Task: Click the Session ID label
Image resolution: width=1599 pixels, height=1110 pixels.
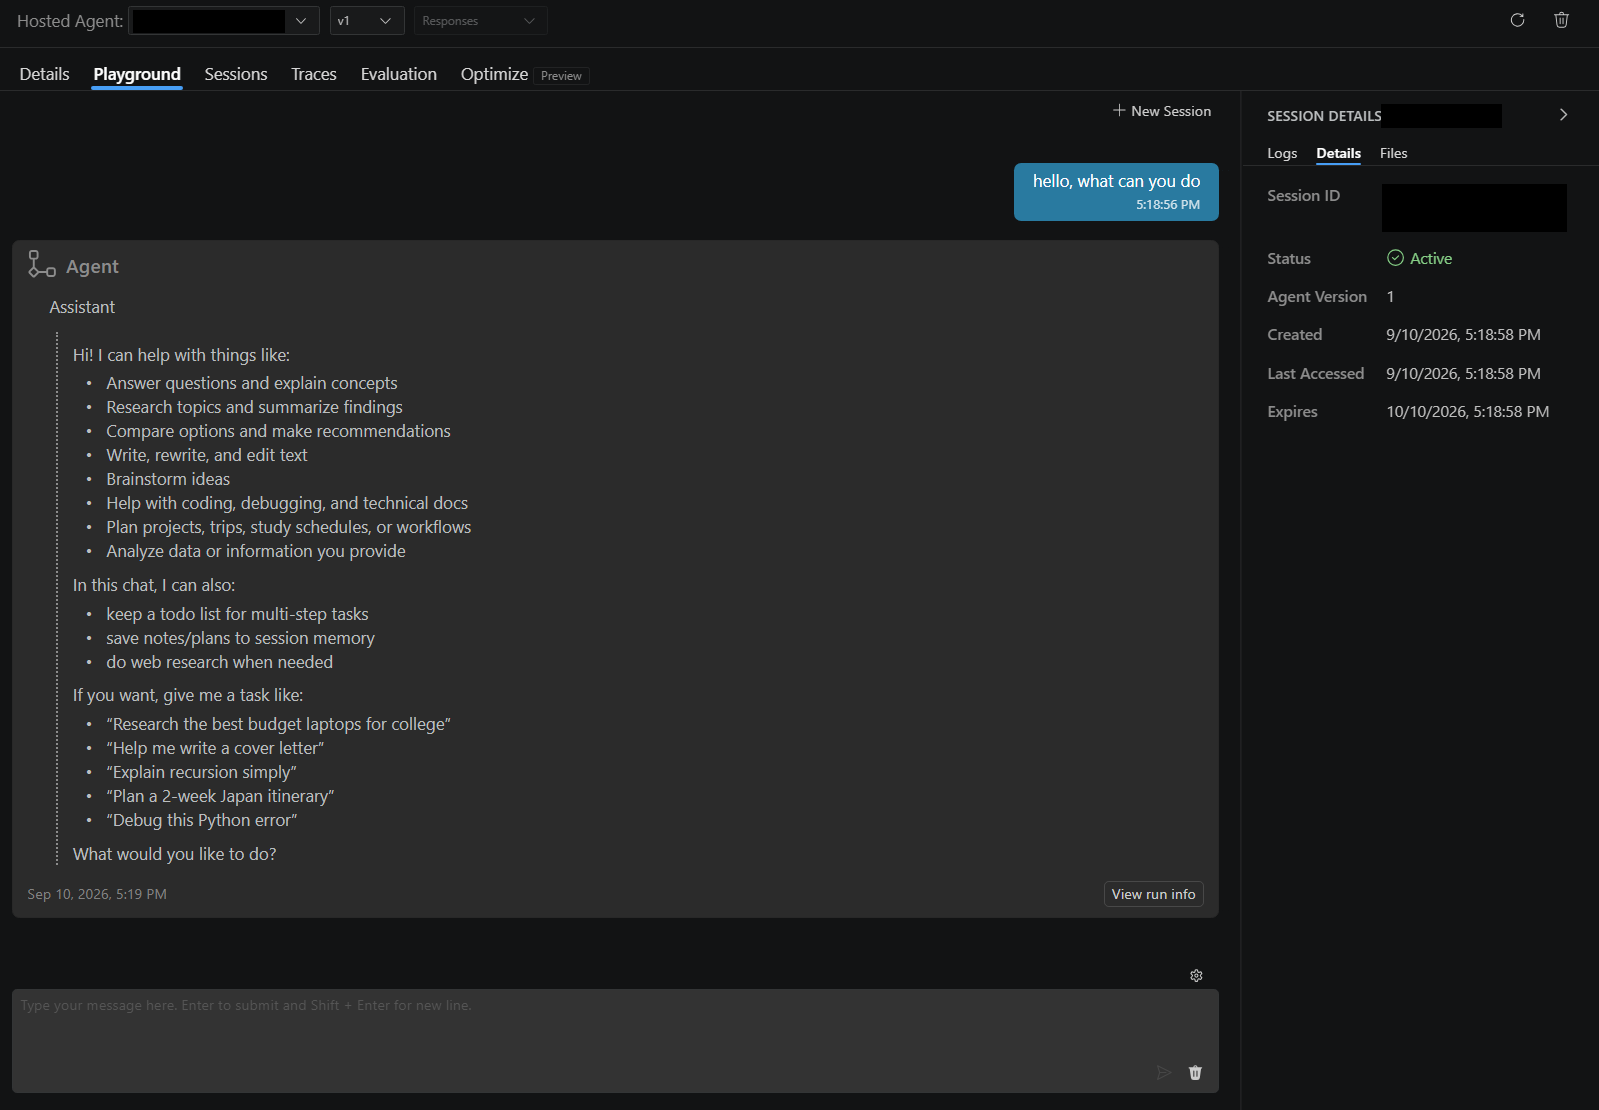Action: (1303, 196)
